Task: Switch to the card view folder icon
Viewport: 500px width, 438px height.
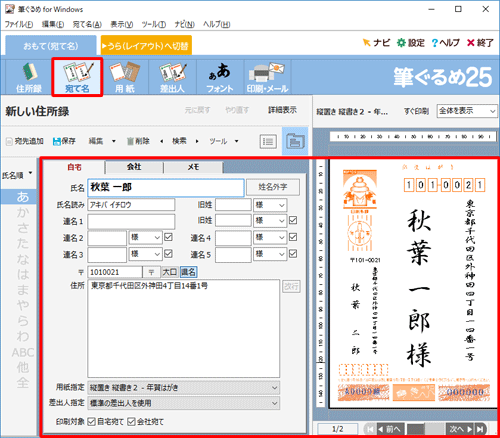Action: click(x=295, y=141)
